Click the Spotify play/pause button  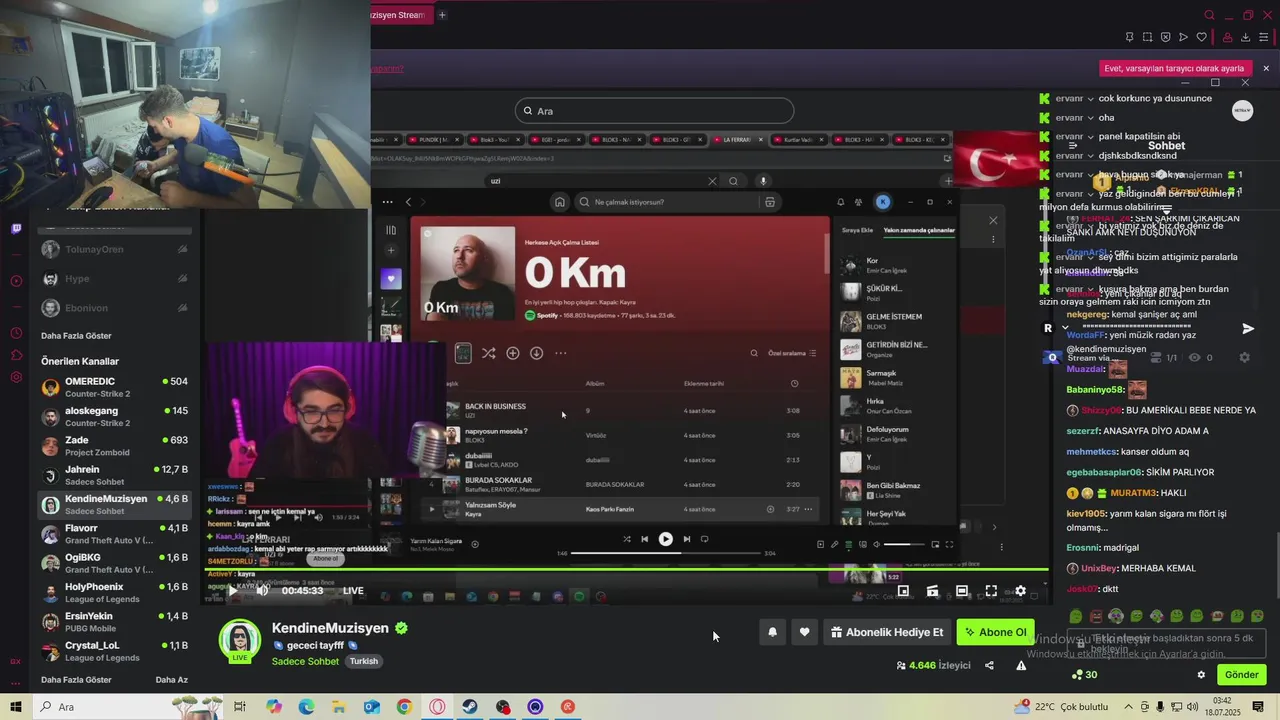pos(665,539)
